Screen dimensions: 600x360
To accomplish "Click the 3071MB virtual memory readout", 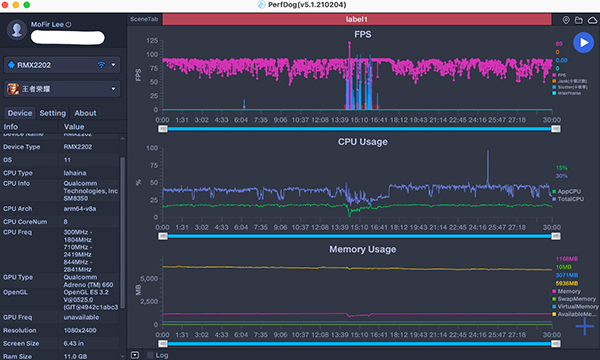I will (567, 275).
